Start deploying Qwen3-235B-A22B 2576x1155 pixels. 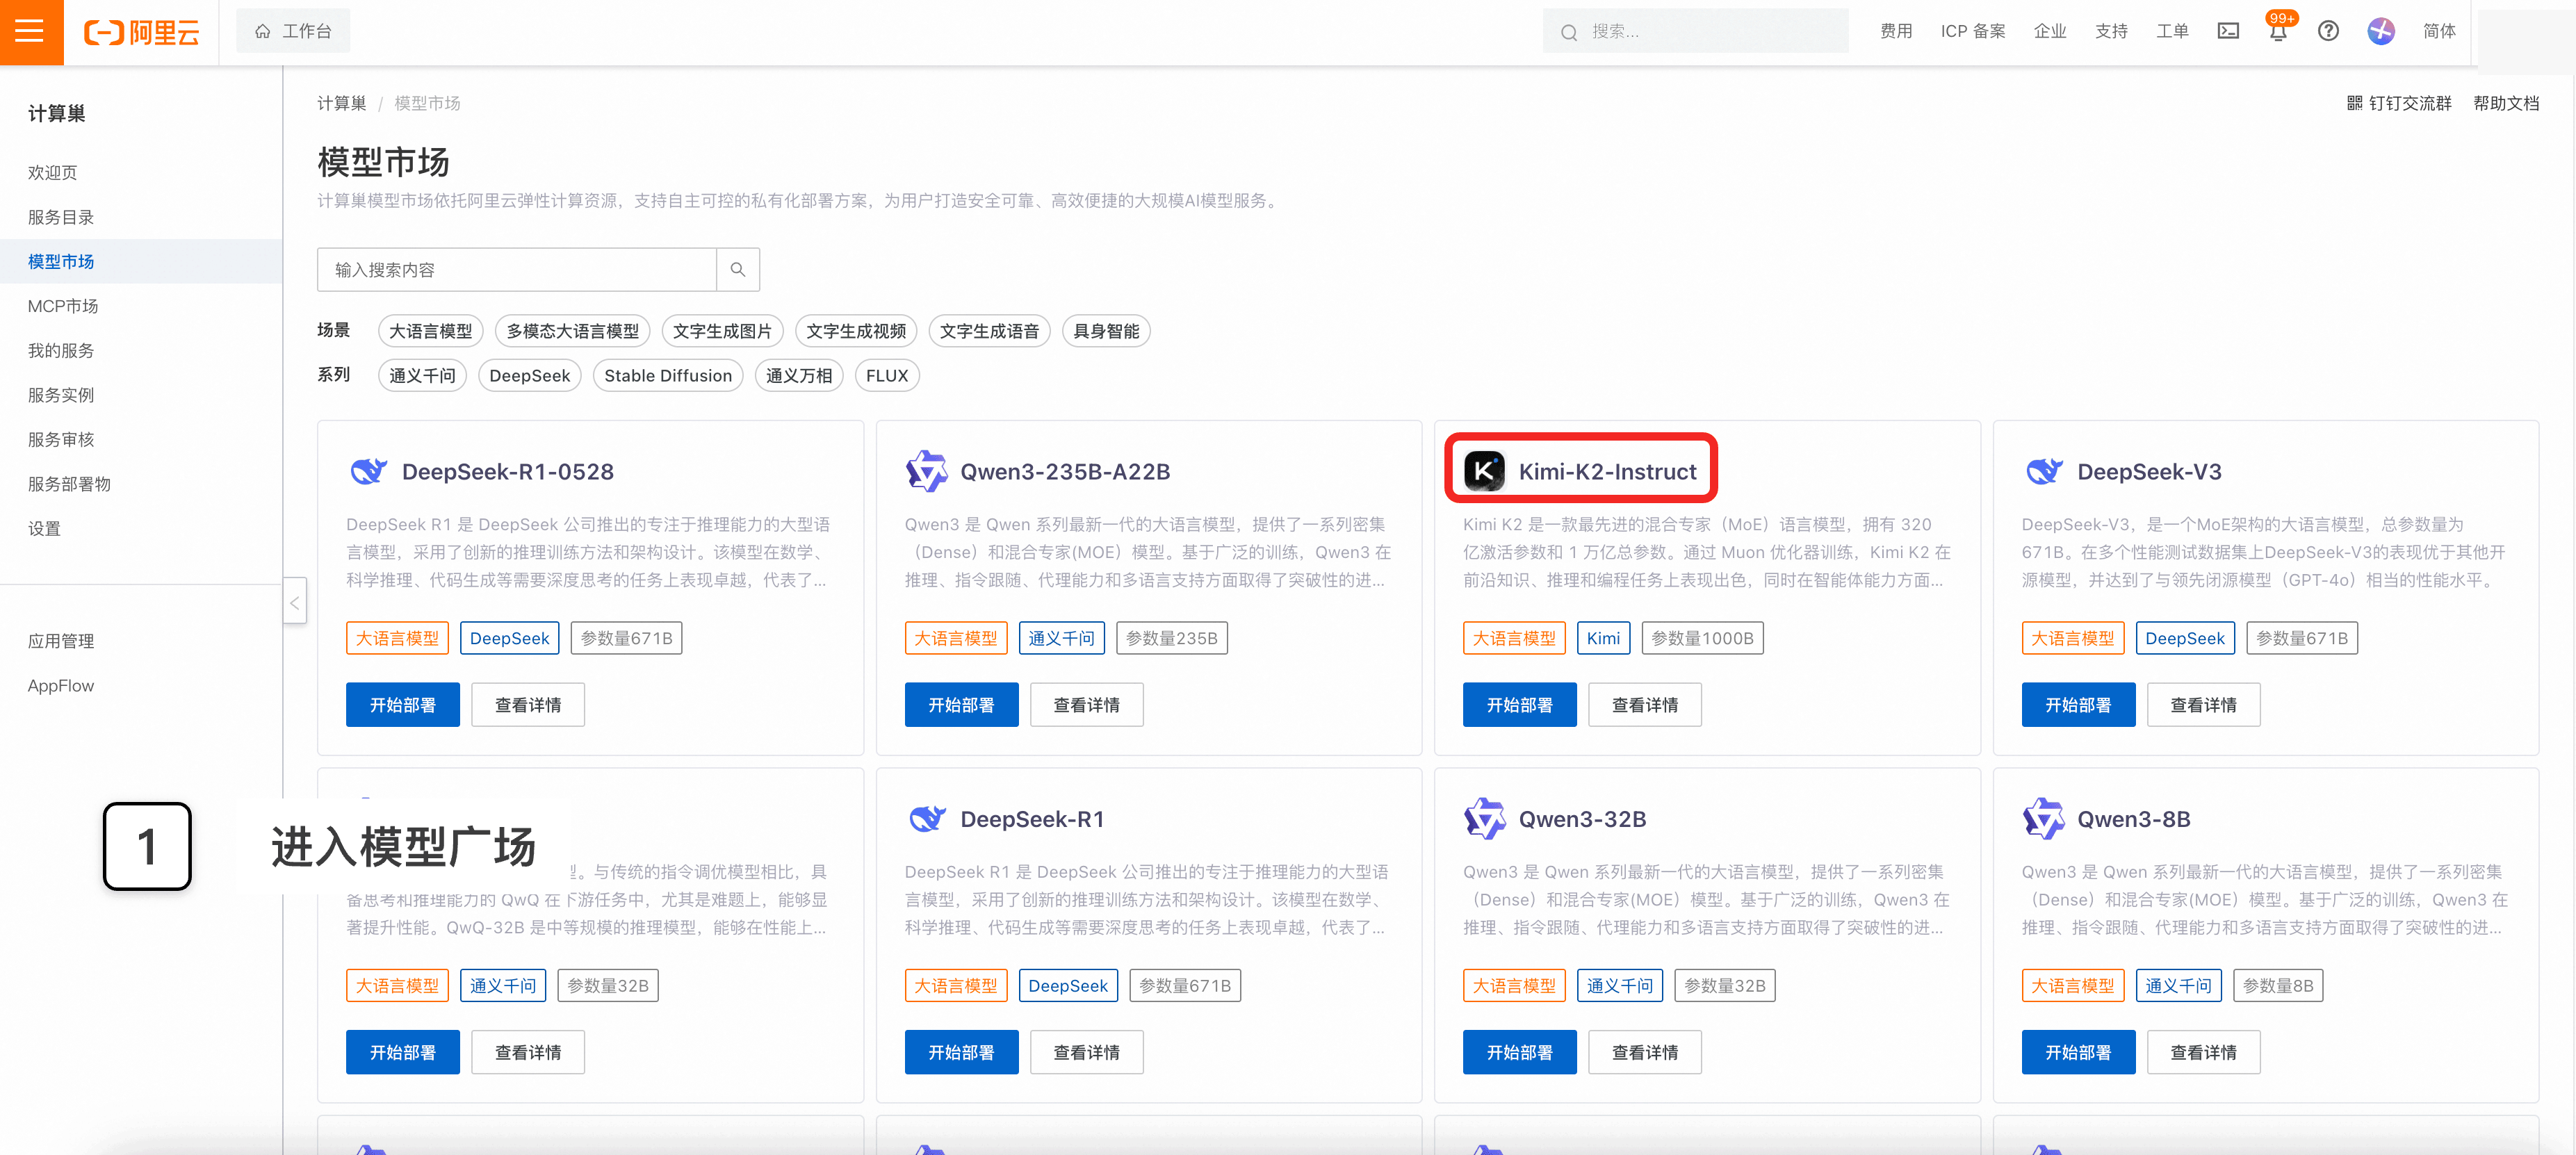coord(961,705)
